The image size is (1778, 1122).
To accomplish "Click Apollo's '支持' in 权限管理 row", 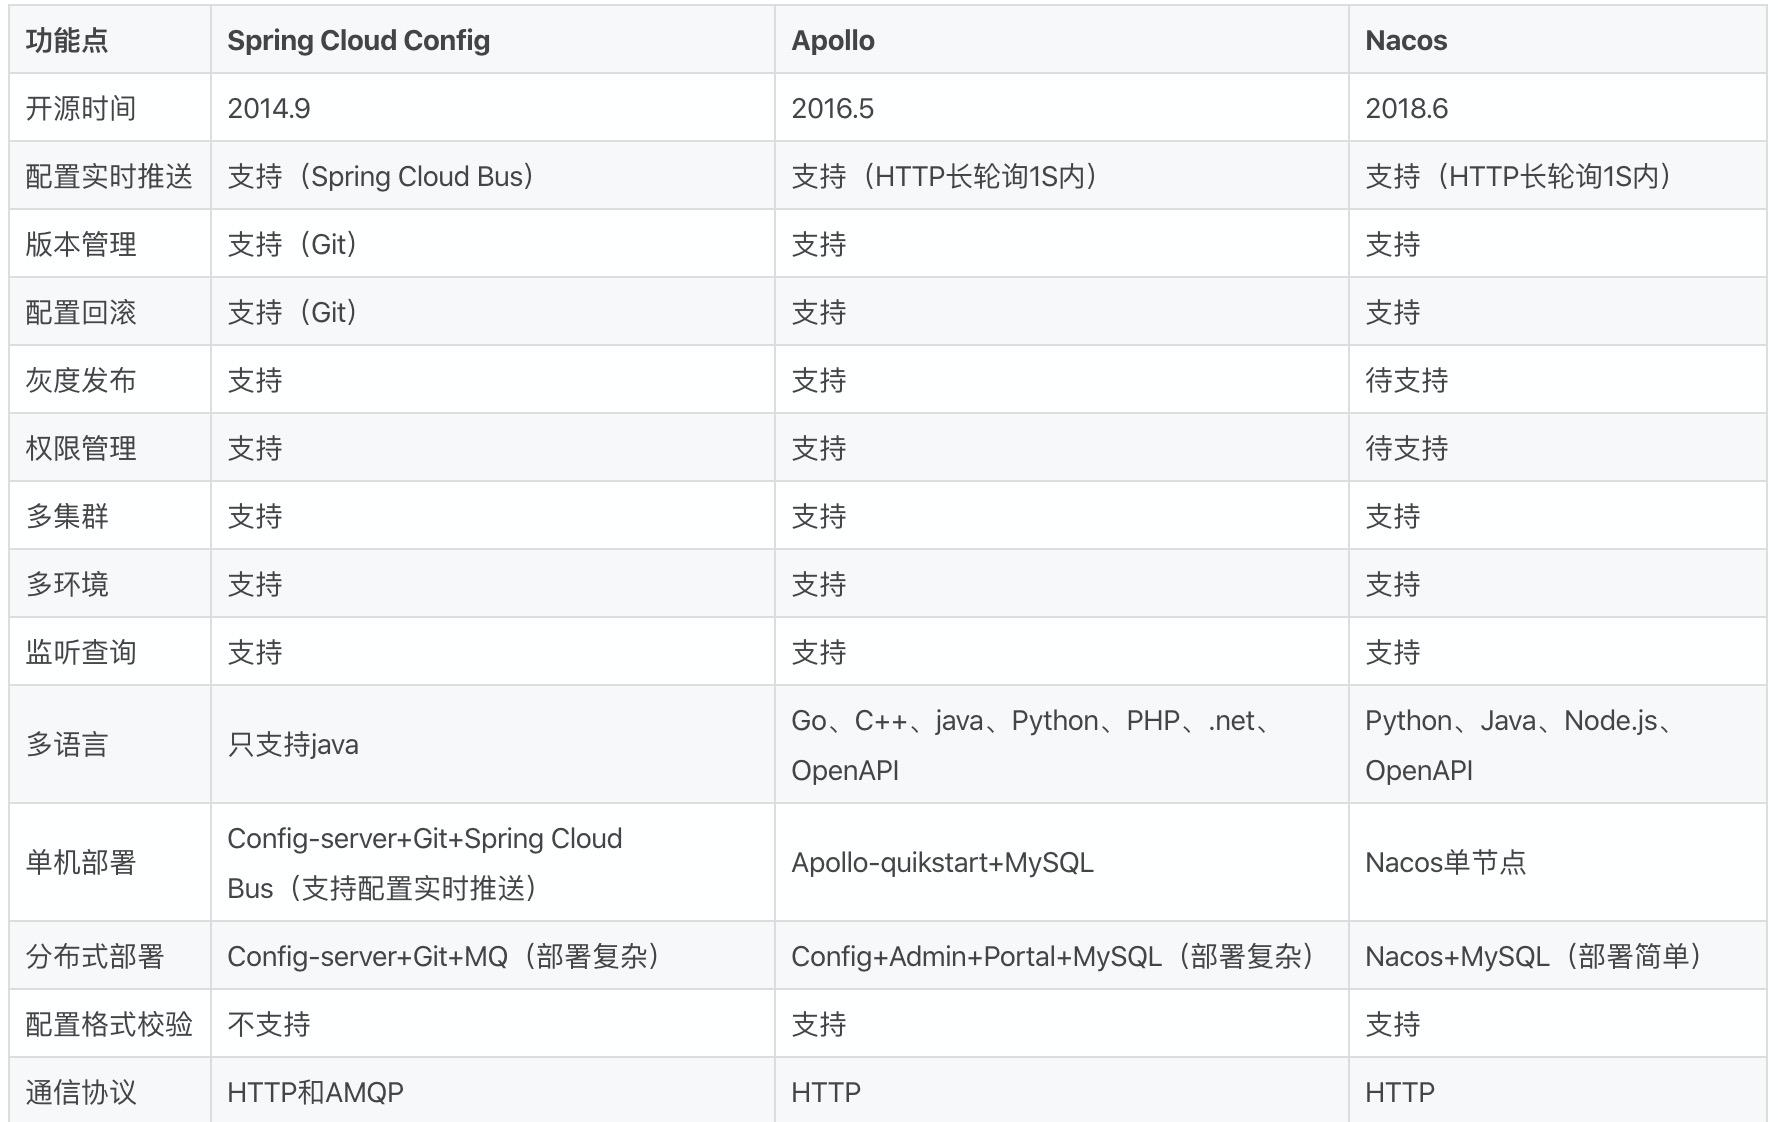I will [x=1062, y=448].
